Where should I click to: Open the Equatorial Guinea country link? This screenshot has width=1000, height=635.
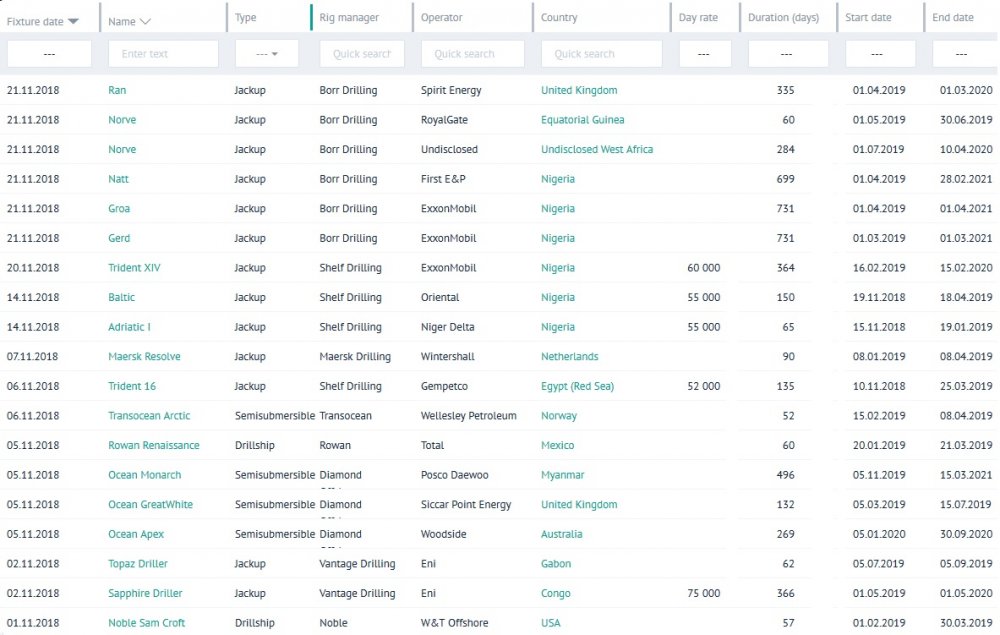pyautogui.click(x=583, y=119)
